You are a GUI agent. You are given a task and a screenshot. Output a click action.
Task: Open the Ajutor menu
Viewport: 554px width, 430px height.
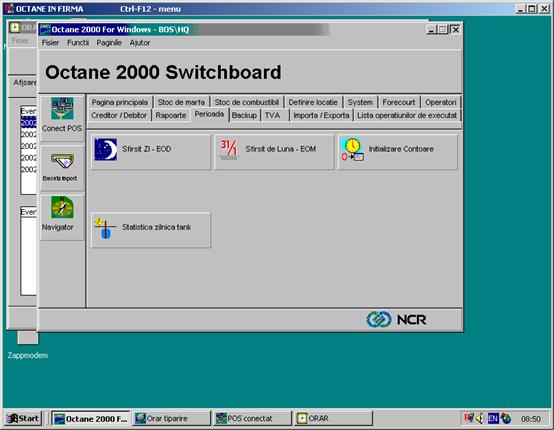coord(140,43)
